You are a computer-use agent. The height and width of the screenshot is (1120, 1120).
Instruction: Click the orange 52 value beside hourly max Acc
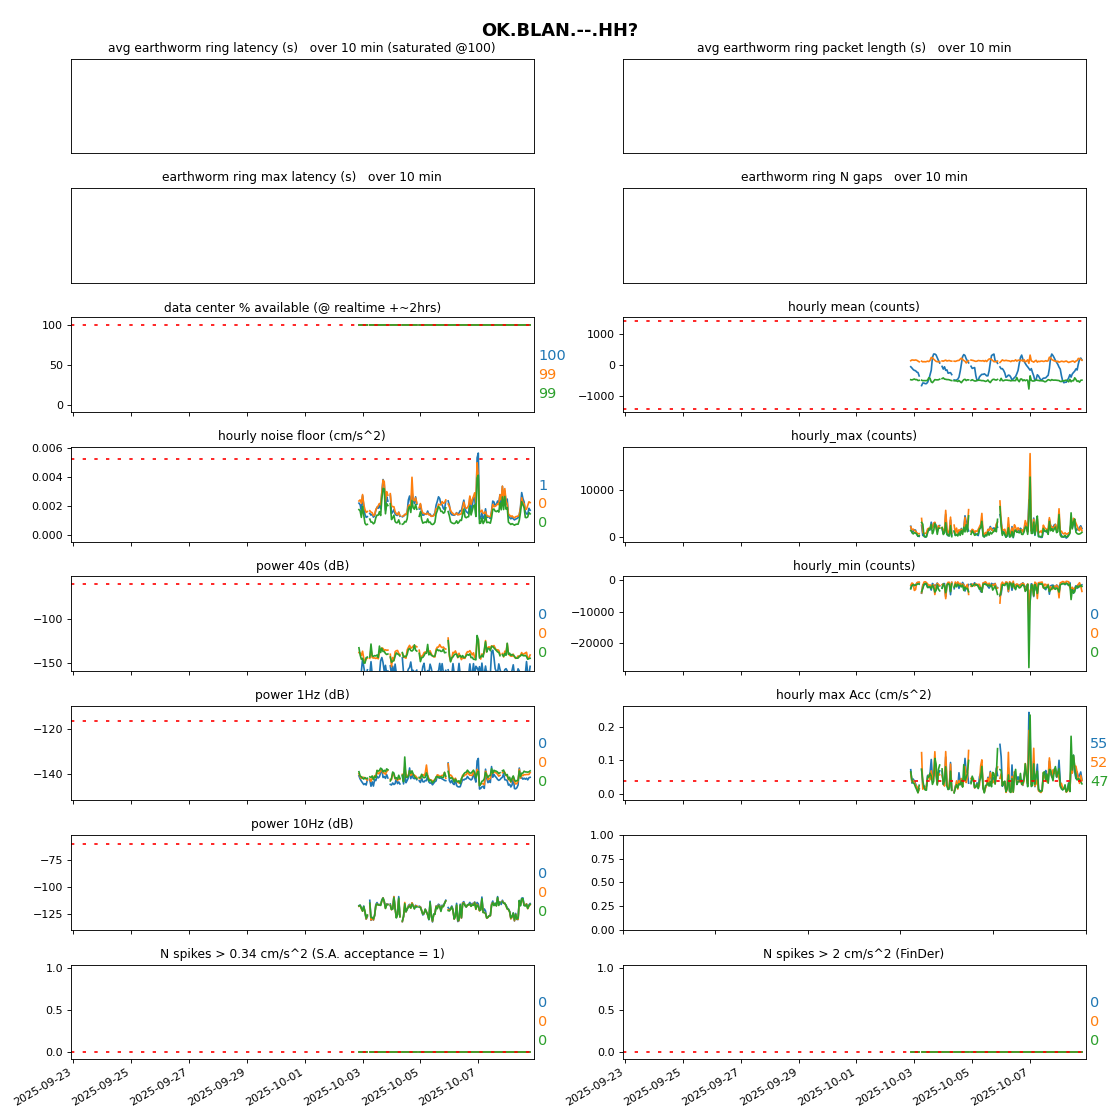click(x=1098, y=763)
